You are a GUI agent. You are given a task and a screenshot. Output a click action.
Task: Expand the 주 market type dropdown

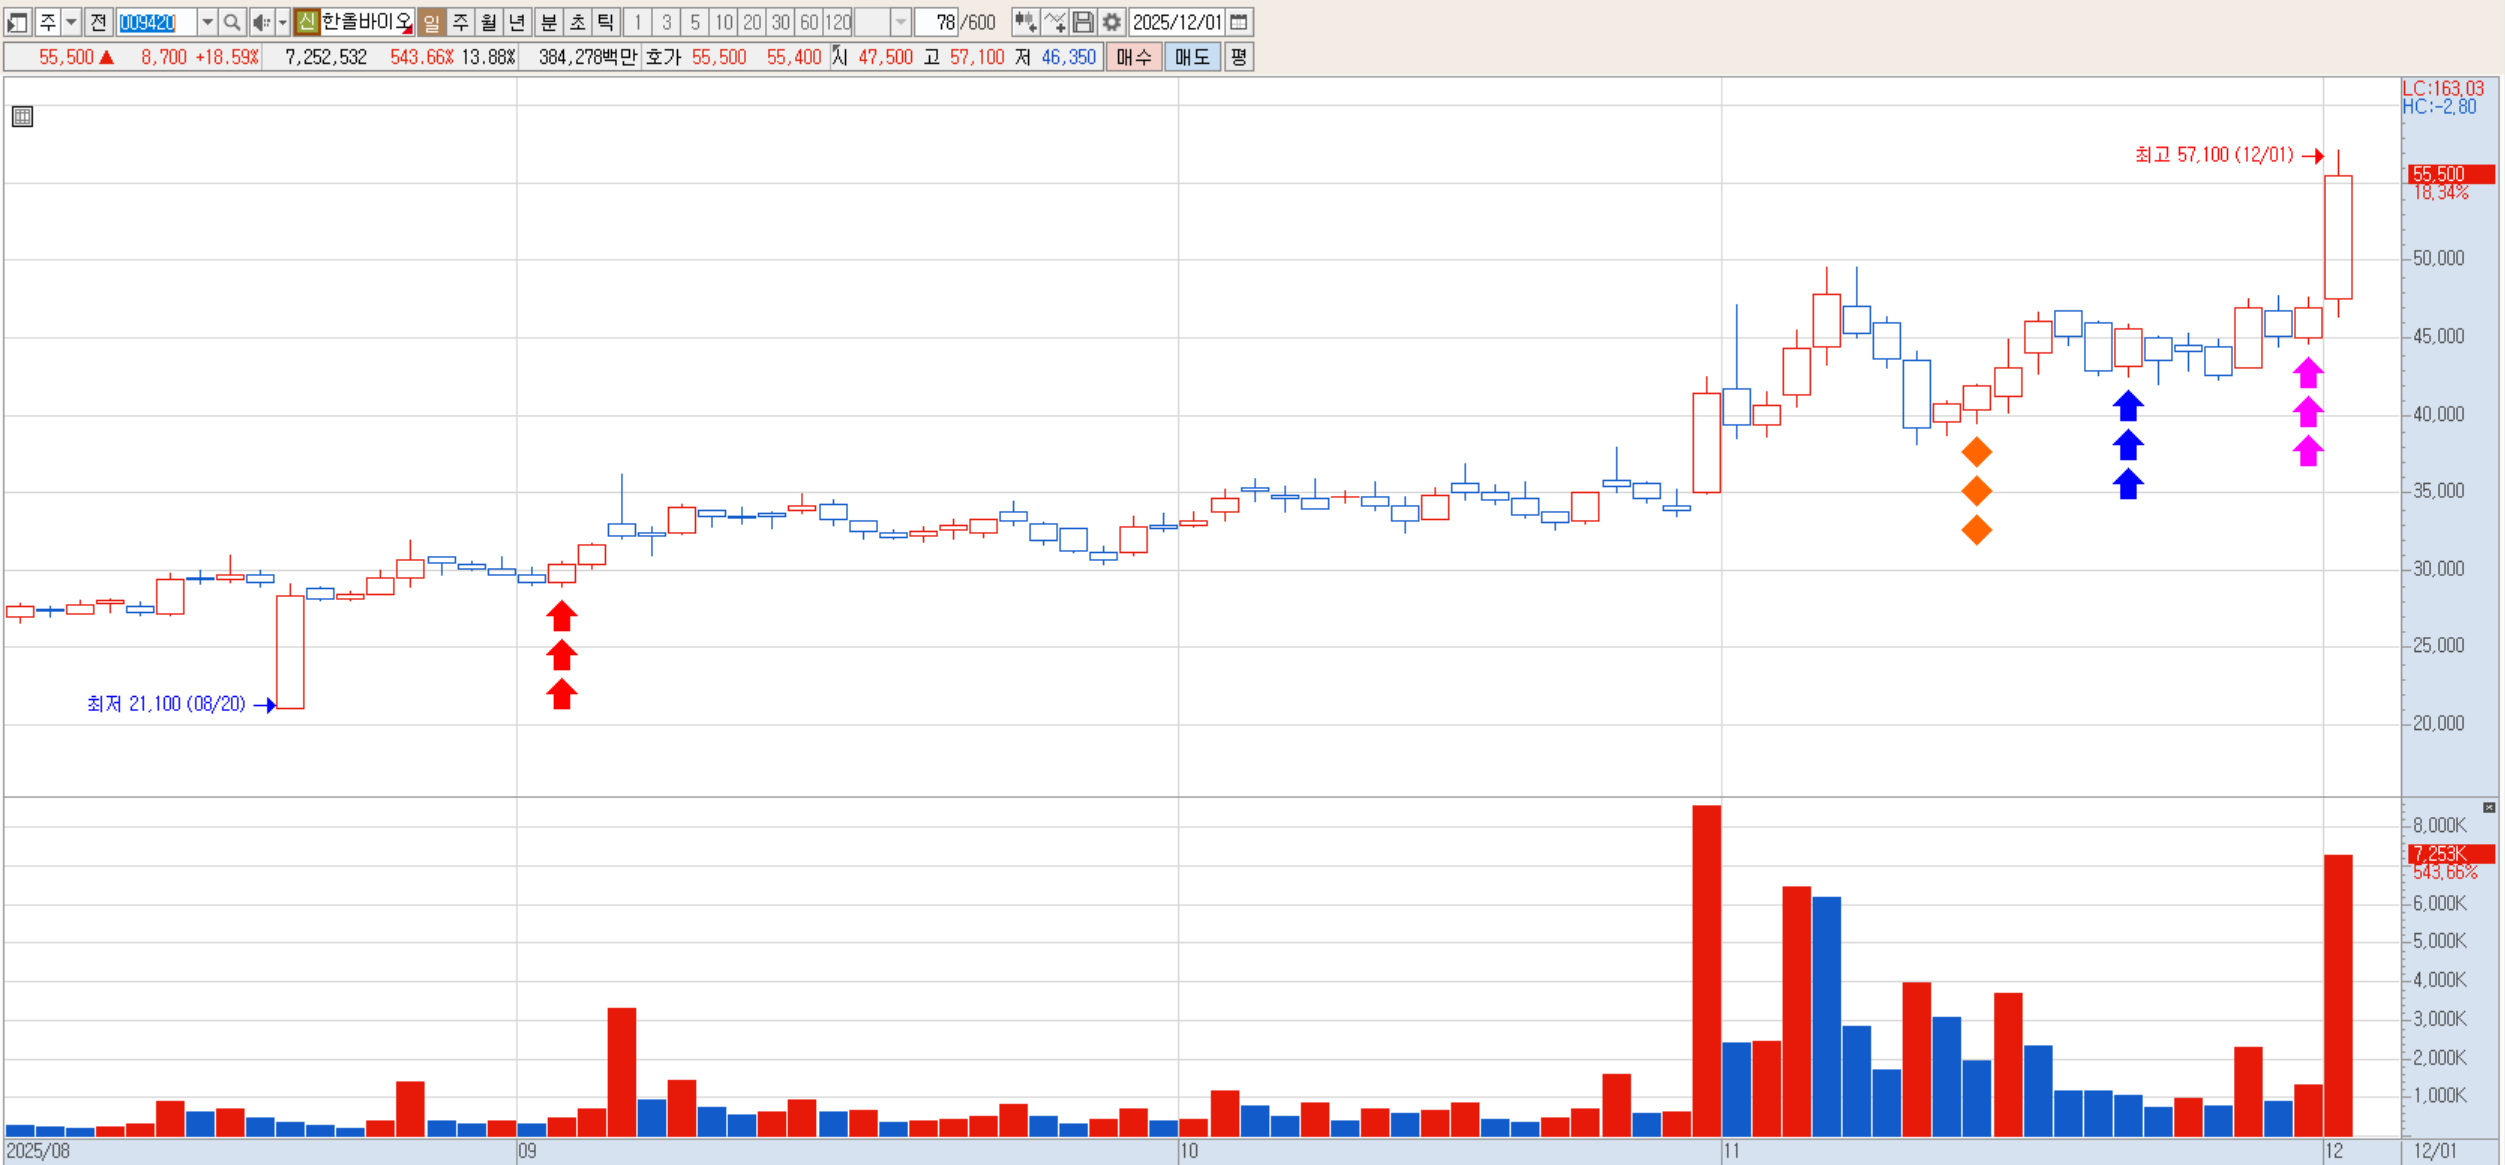coord(71,22)
